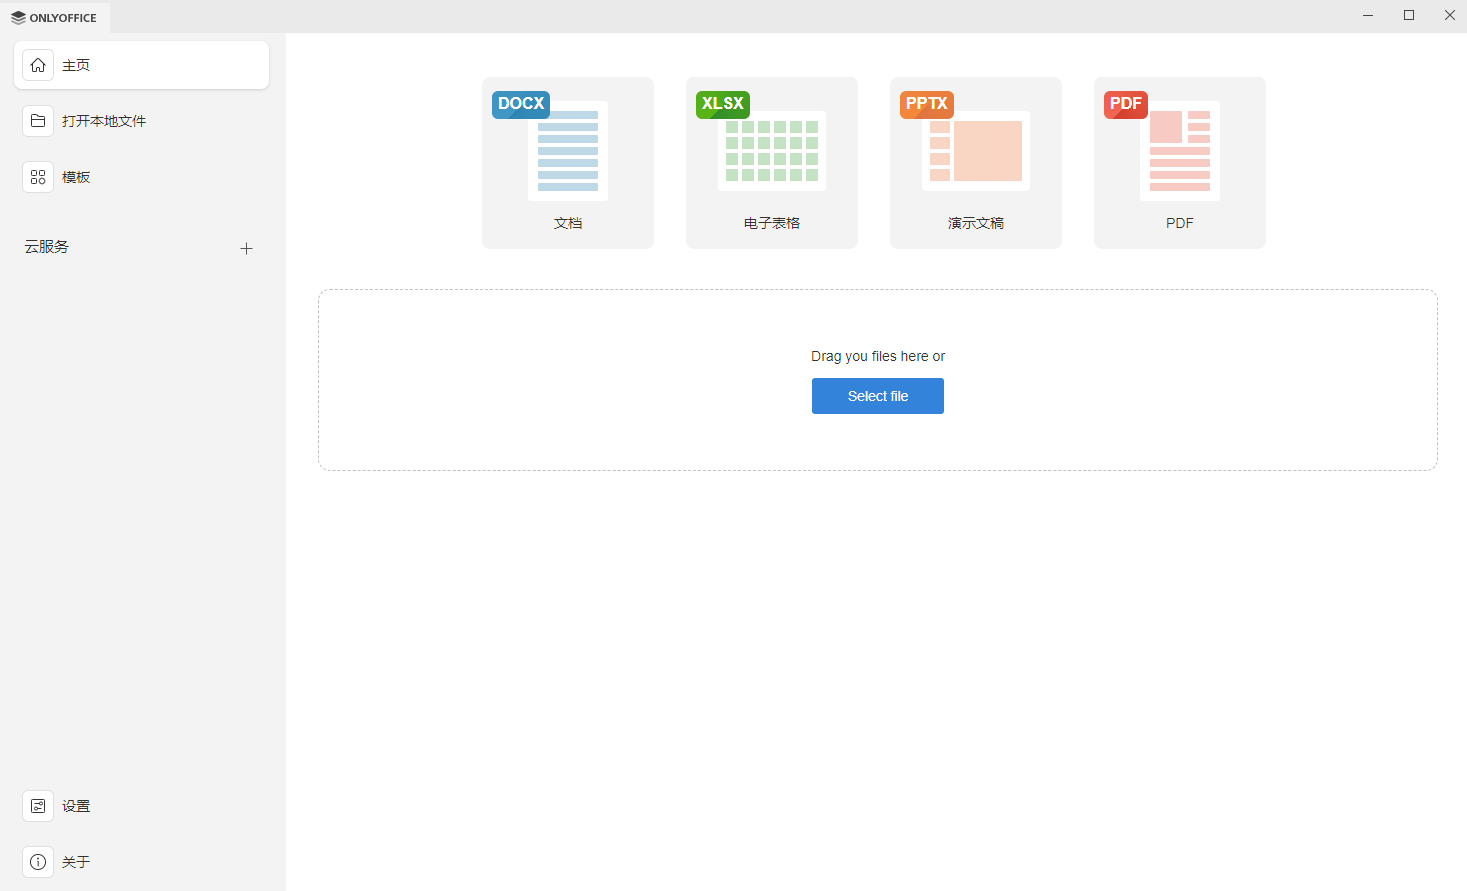Maximize the ONLYOFFICE window
The width and height of the screenshot is (1467, 891).
coord(1409,15)
